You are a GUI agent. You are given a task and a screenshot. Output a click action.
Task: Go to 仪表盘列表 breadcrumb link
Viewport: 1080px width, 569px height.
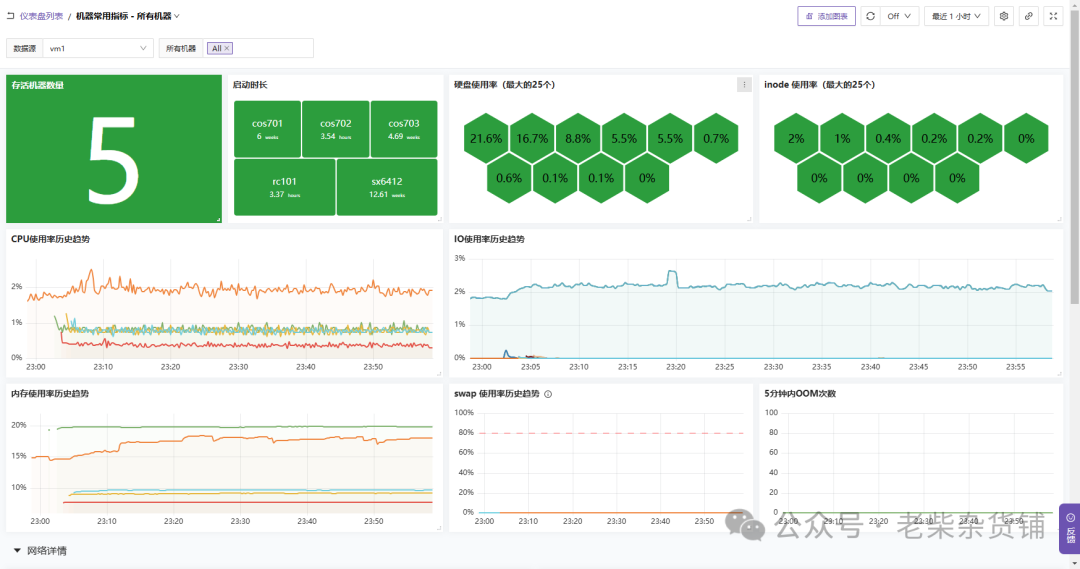[41, 16]
